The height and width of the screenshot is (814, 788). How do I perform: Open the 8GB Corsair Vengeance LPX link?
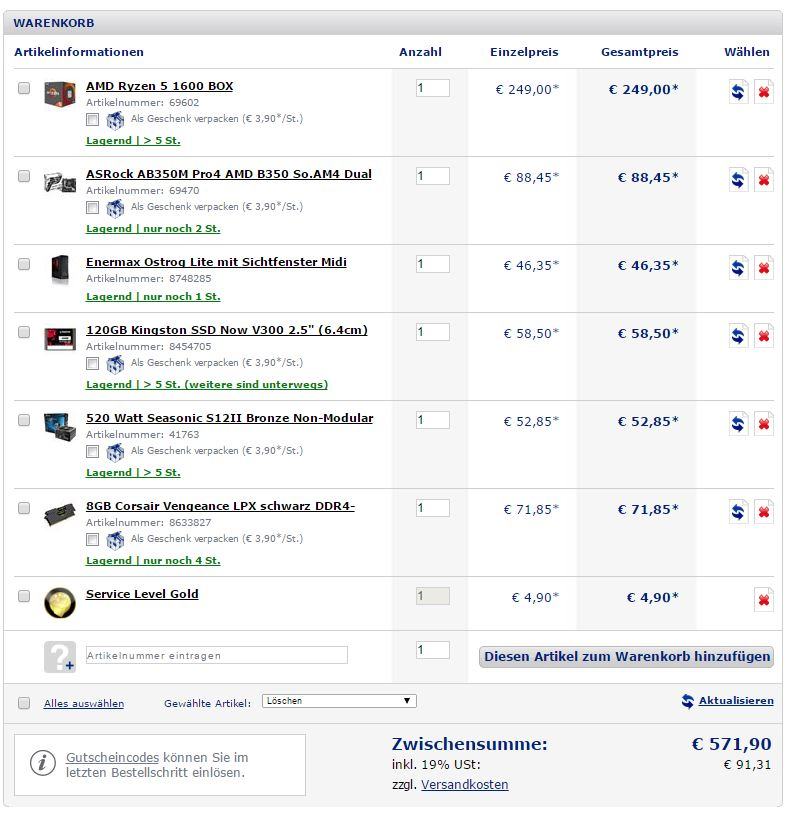(221, 506)
